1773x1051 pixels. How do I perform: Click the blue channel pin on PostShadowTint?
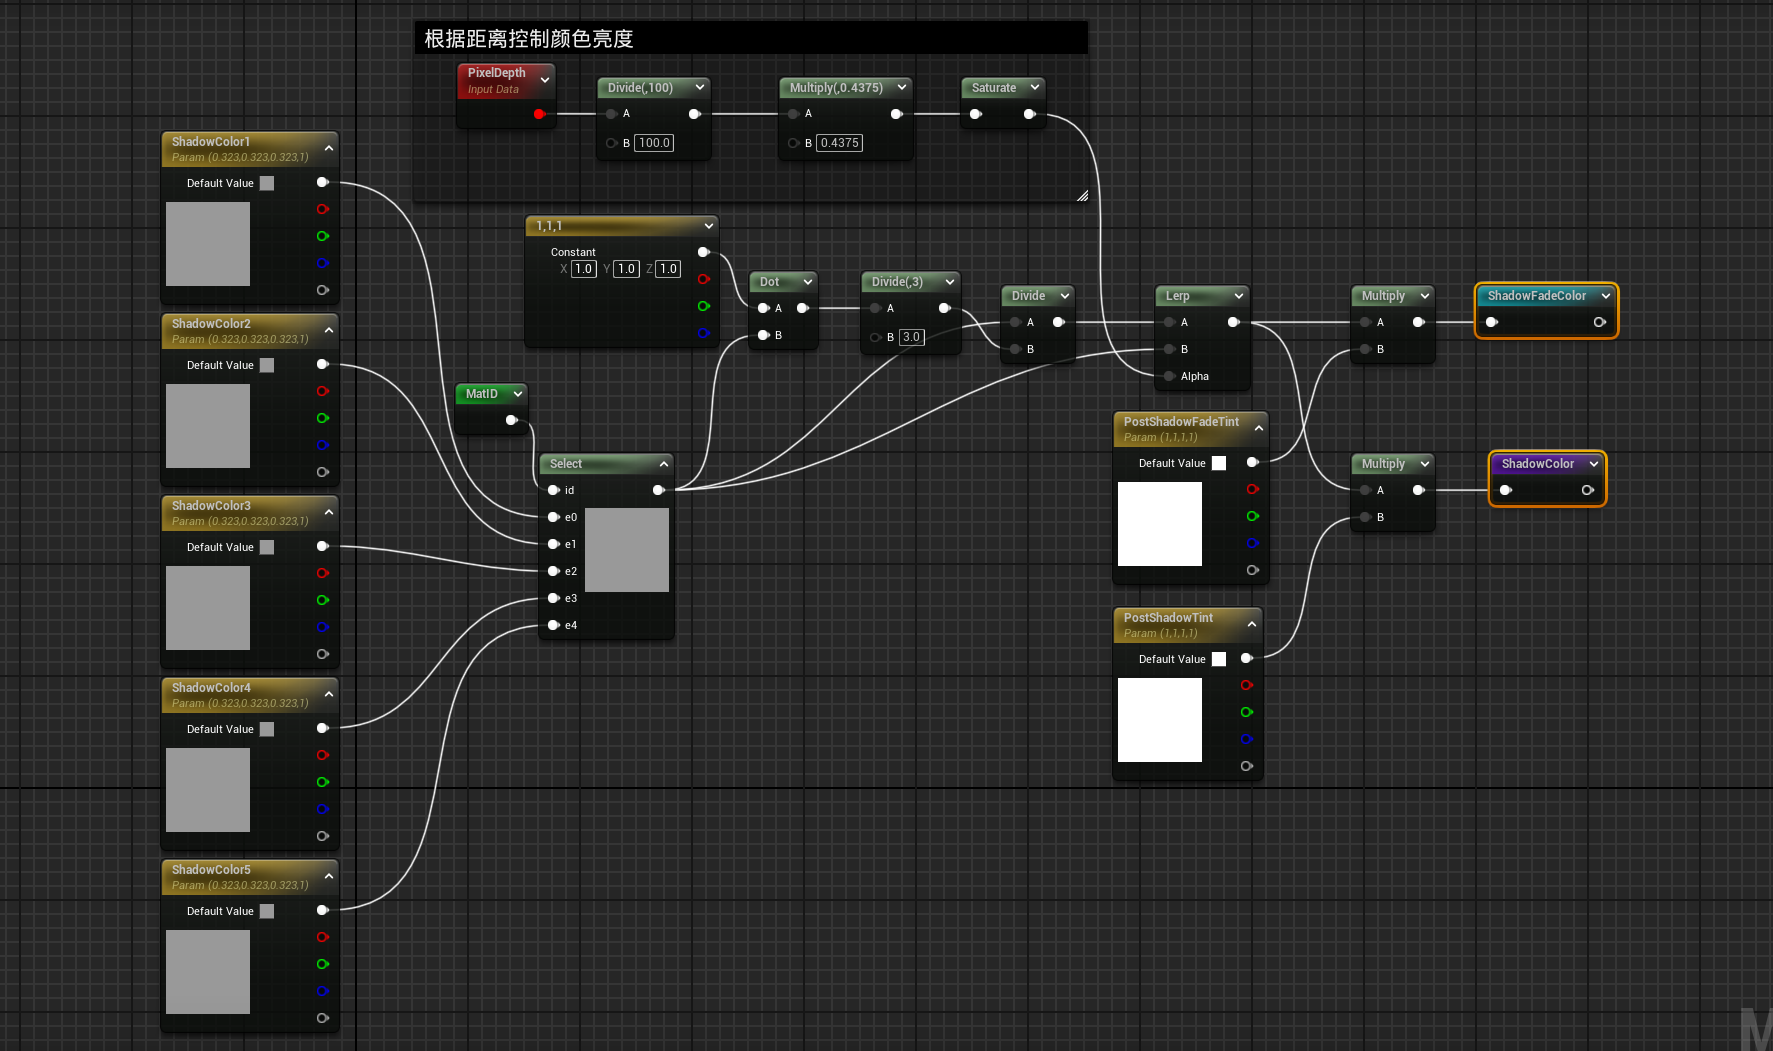[1246, 739]
